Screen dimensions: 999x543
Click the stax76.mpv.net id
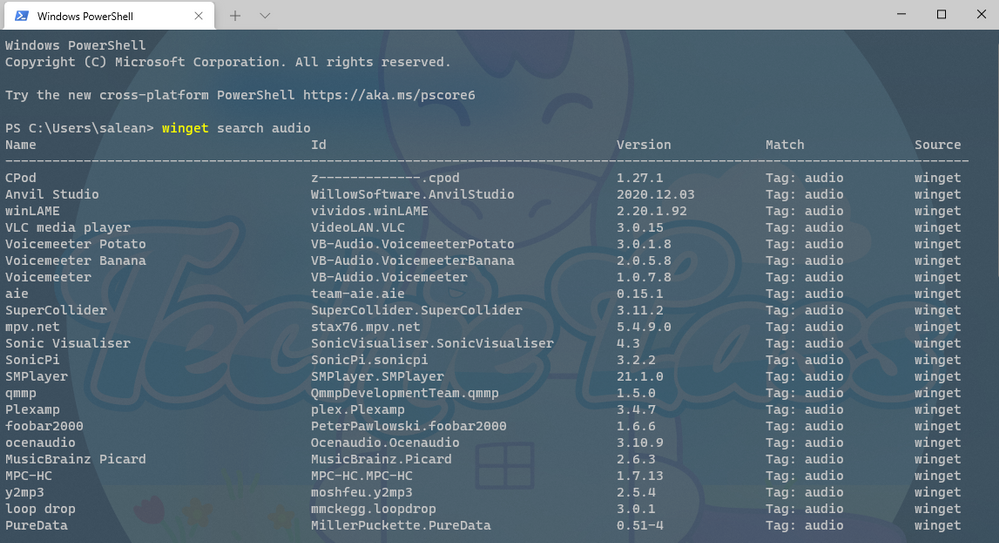[x=366, y=327]
